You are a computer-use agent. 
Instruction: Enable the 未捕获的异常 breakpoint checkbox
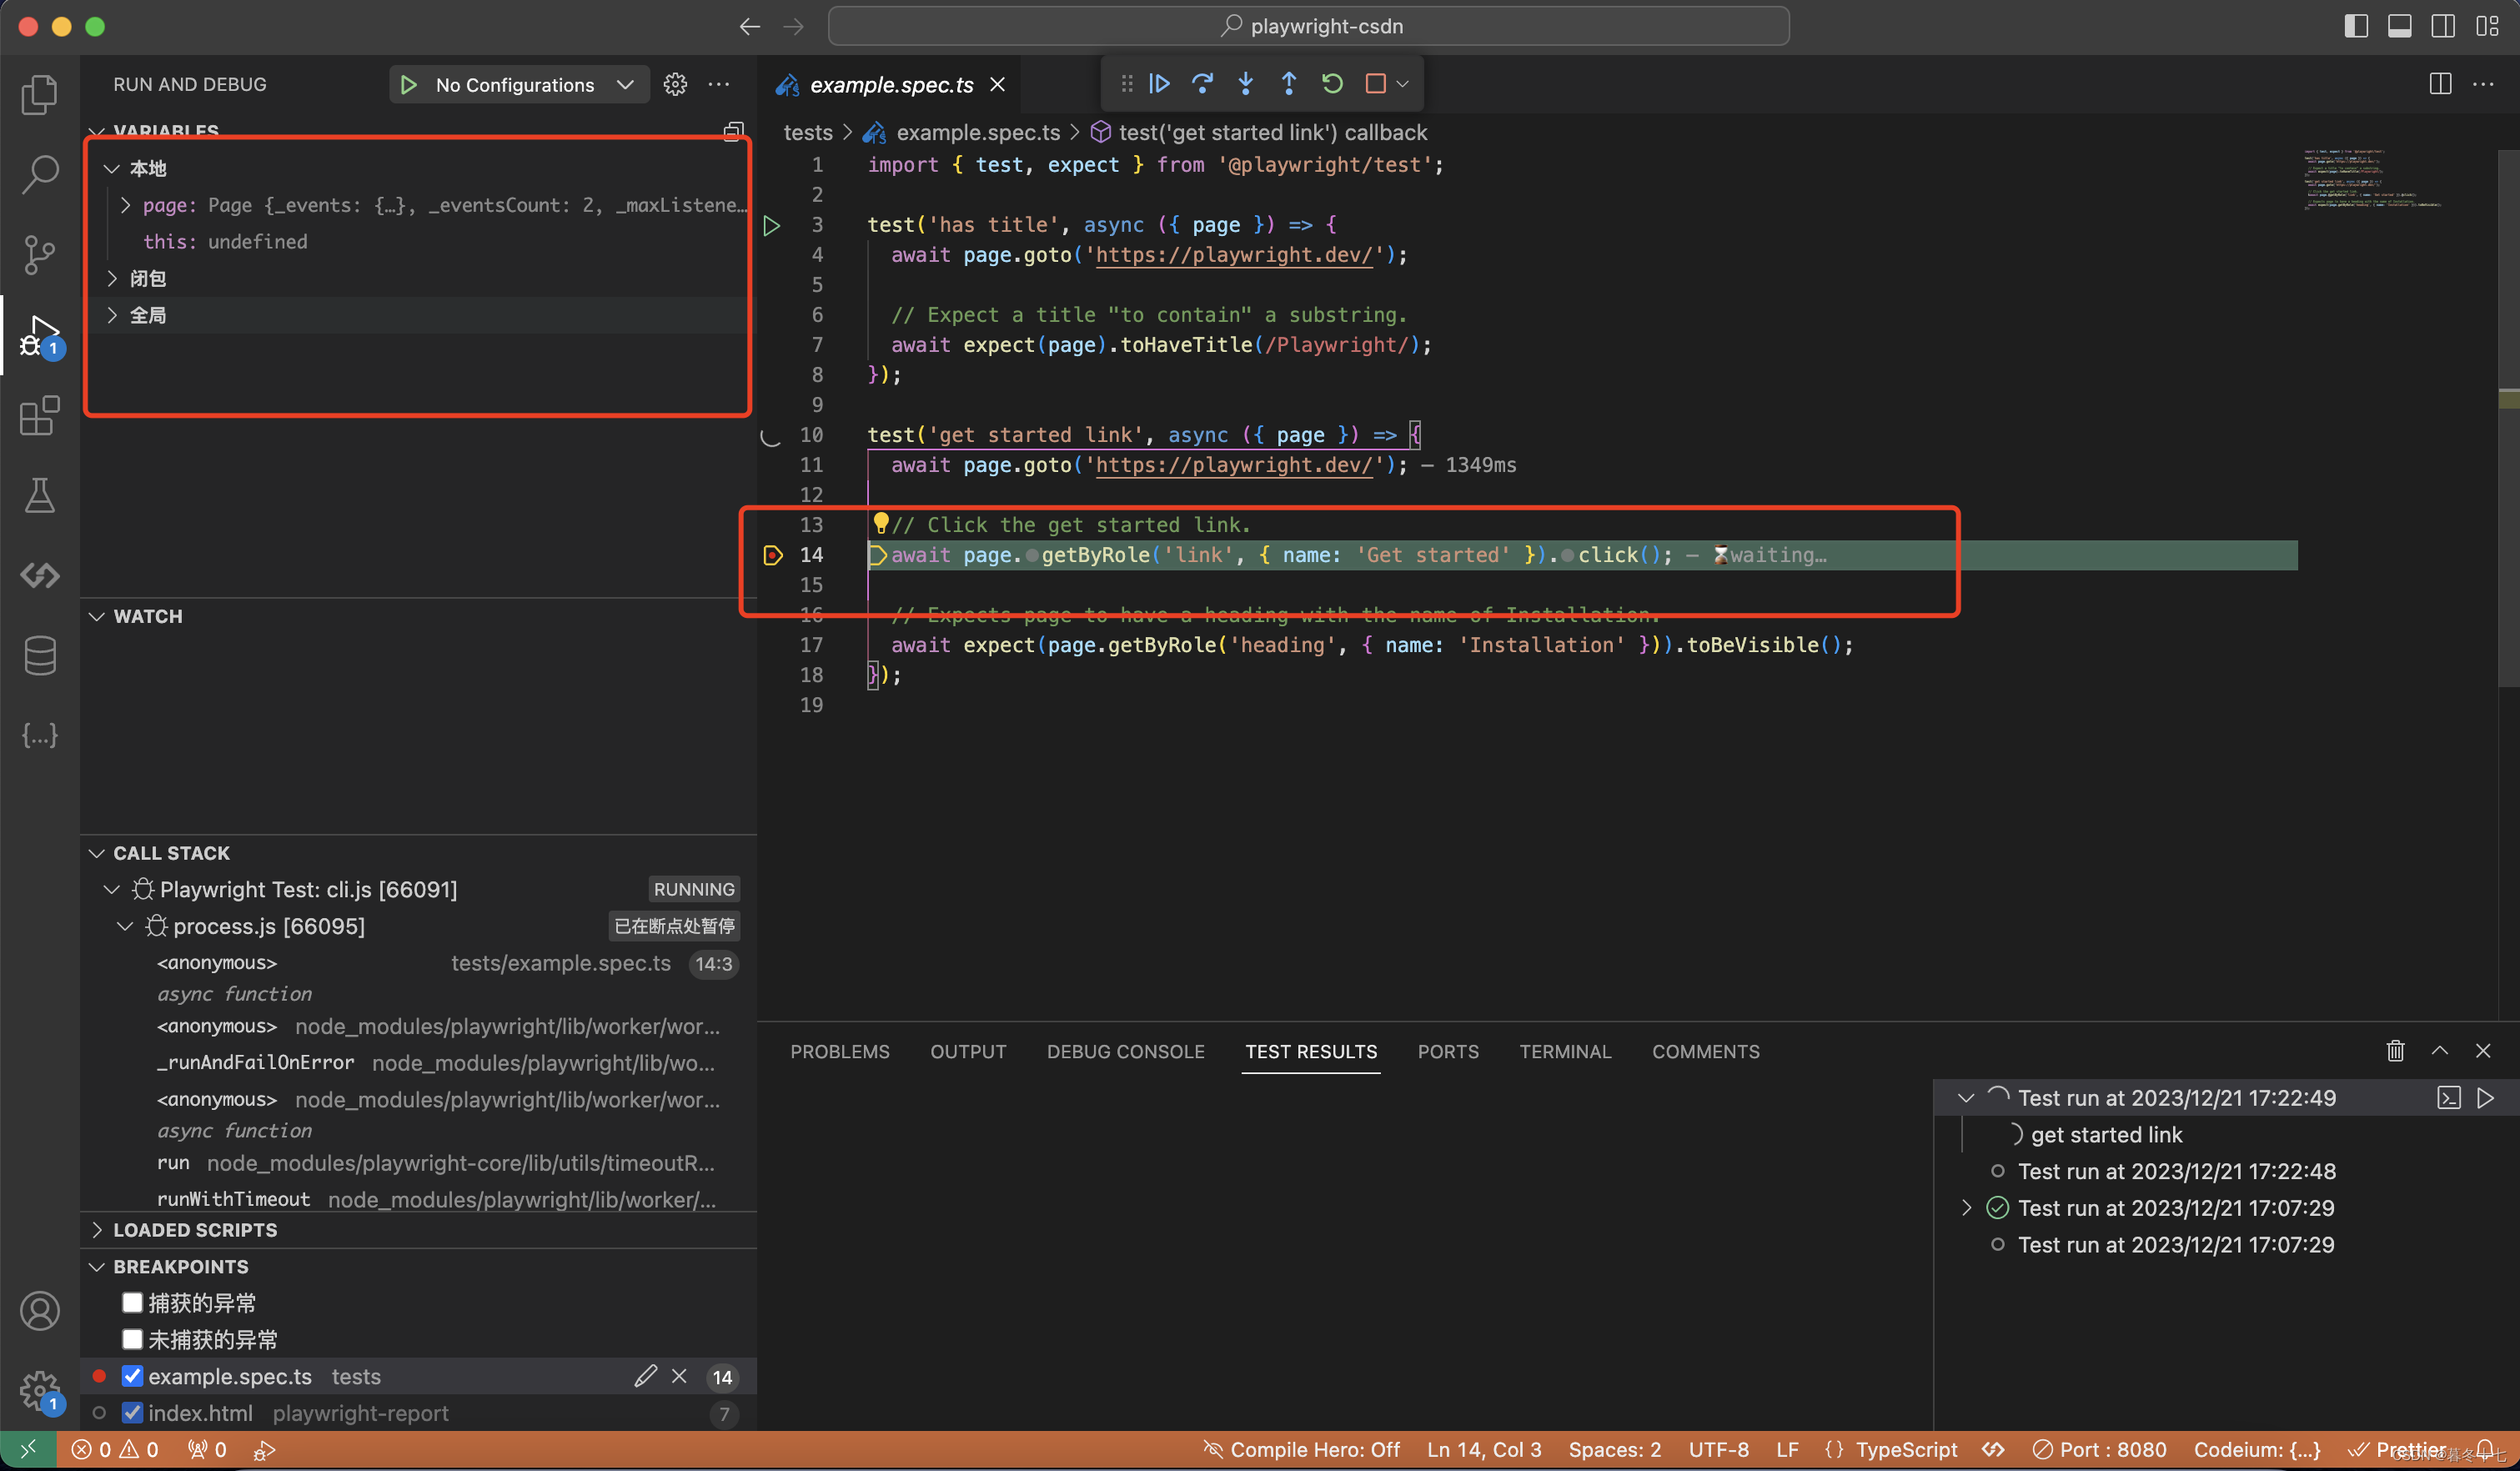click(133, 1339)
